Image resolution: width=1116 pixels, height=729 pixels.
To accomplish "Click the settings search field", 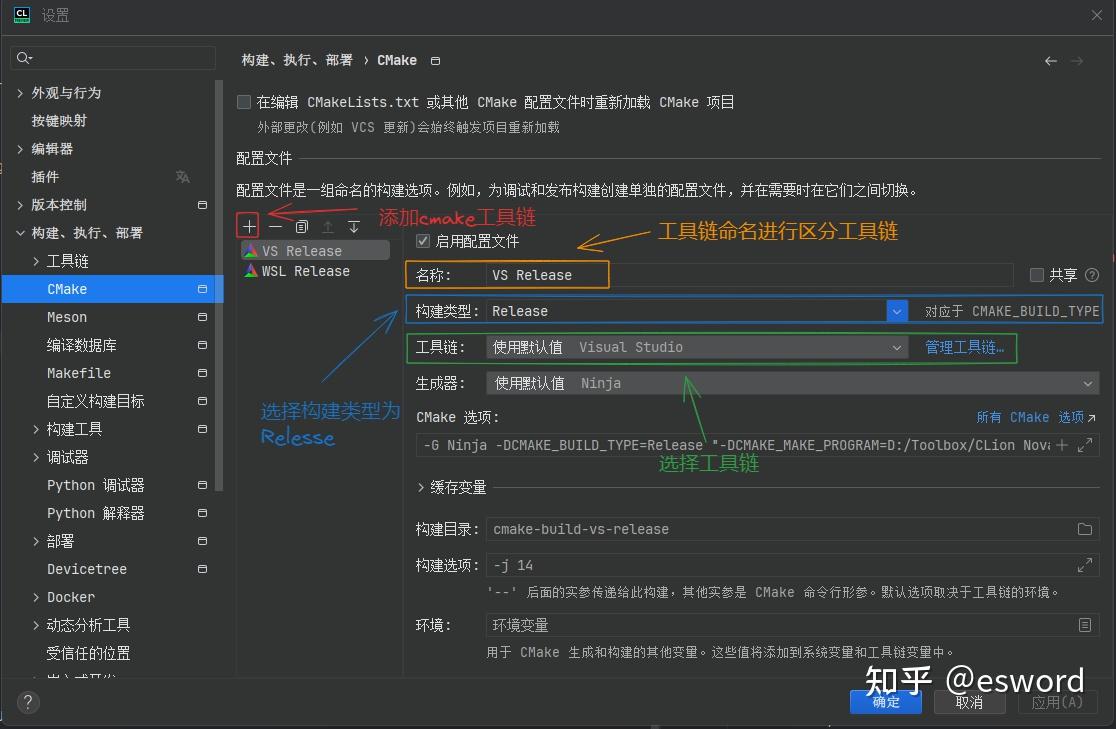I will (112, 57).
